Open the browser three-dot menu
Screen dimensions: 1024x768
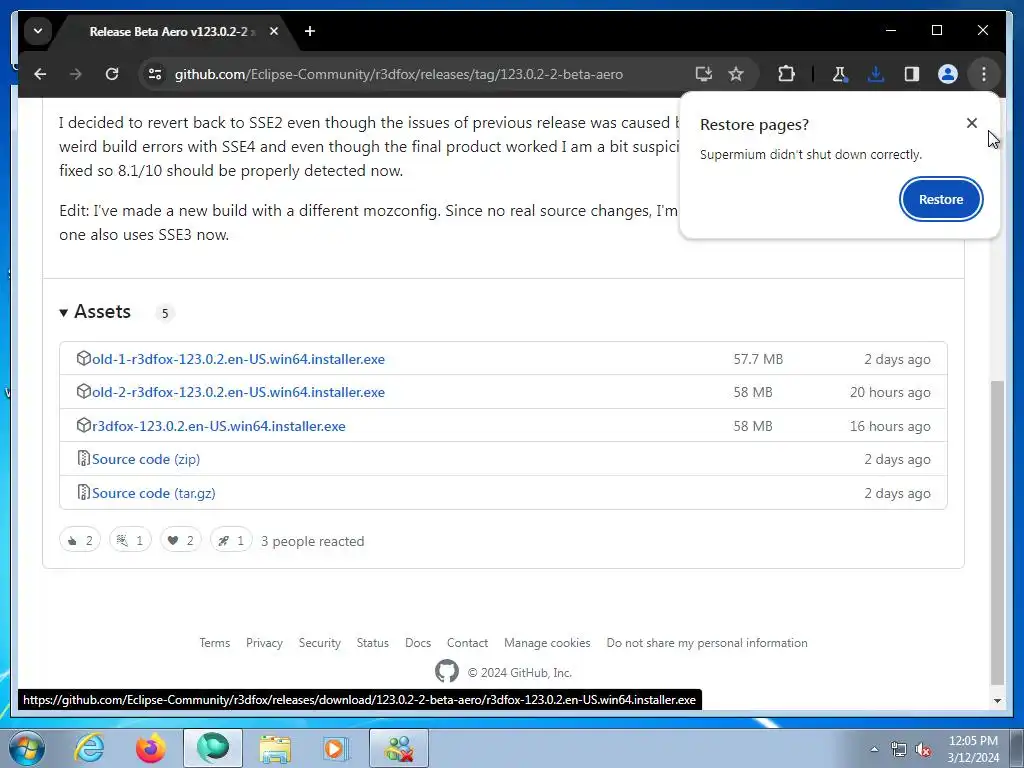point(984,74)
